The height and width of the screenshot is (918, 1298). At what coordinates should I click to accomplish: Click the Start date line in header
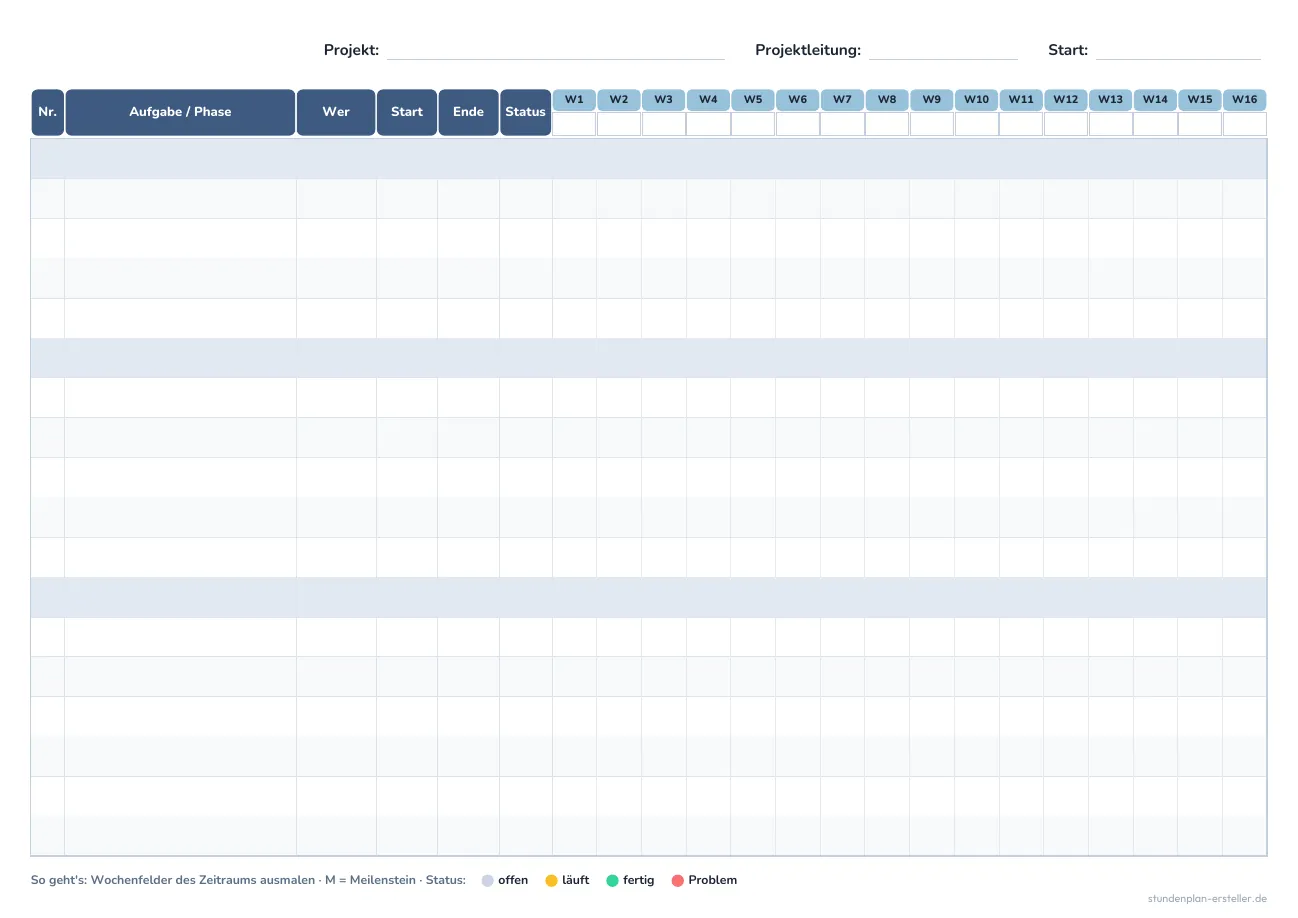tap(1178, 51)
